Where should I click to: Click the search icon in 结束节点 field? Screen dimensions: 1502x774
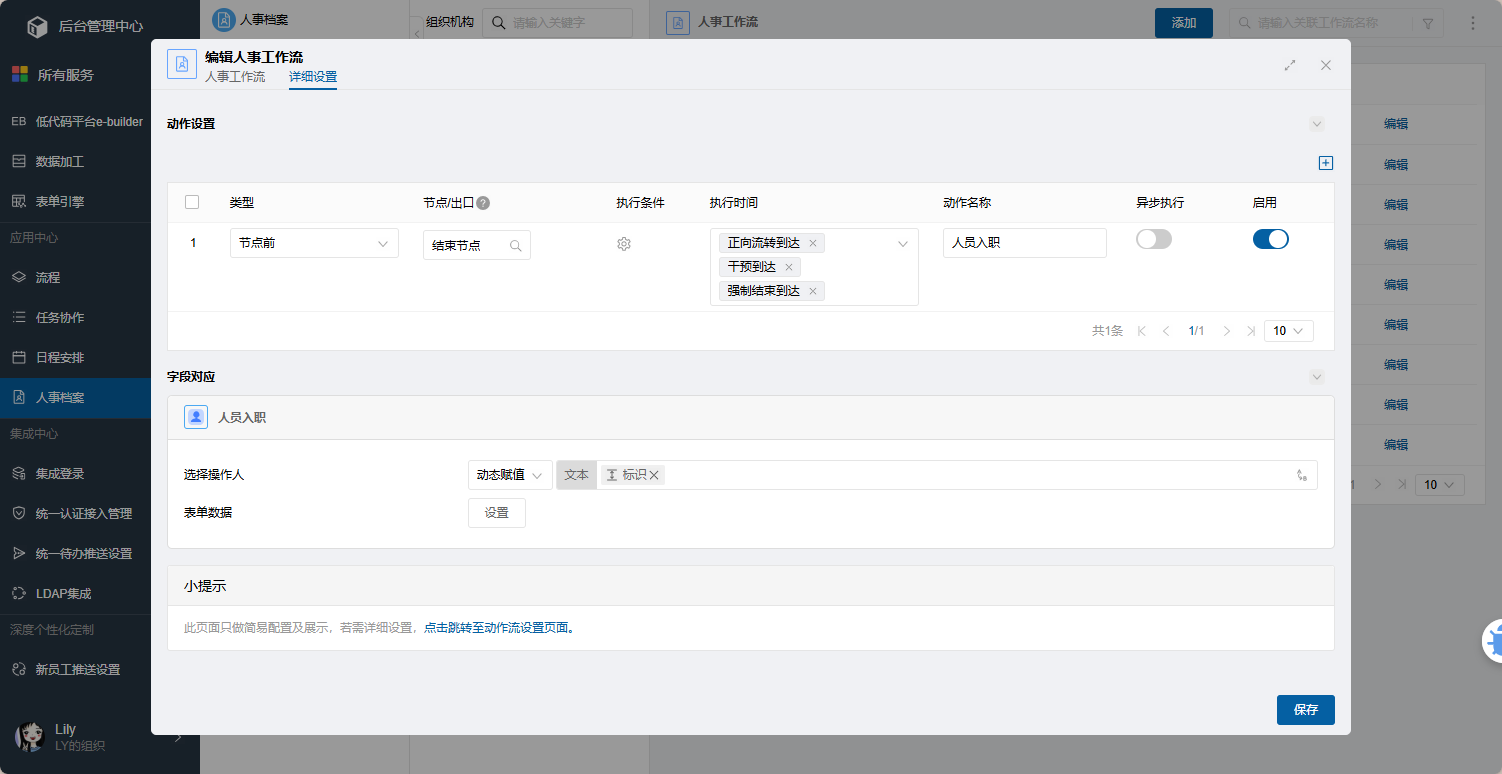[x=516, y=245]
